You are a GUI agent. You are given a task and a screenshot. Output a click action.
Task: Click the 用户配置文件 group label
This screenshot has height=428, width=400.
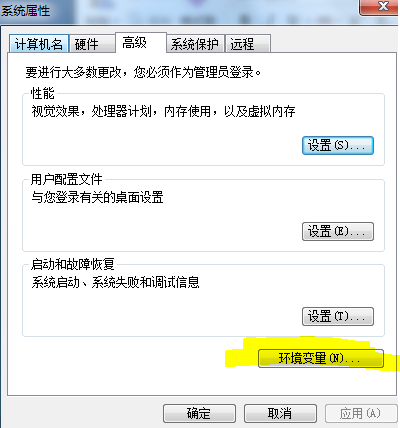(66, 179)
